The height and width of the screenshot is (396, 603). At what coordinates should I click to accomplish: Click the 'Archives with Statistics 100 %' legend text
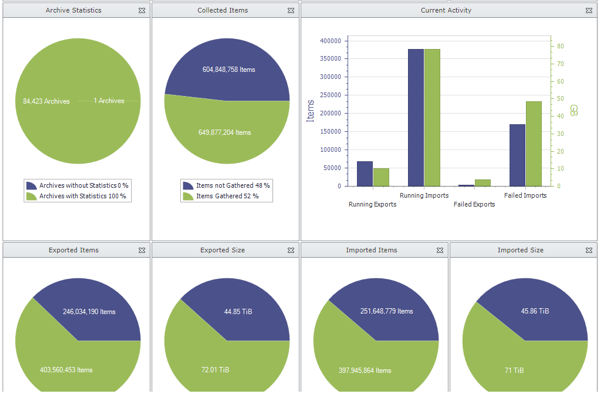(x=83, y=196)
